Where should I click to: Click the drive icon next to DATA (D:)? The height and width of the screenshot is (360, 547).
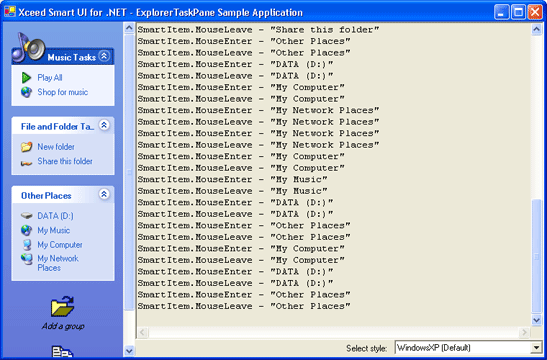[26, 216]
